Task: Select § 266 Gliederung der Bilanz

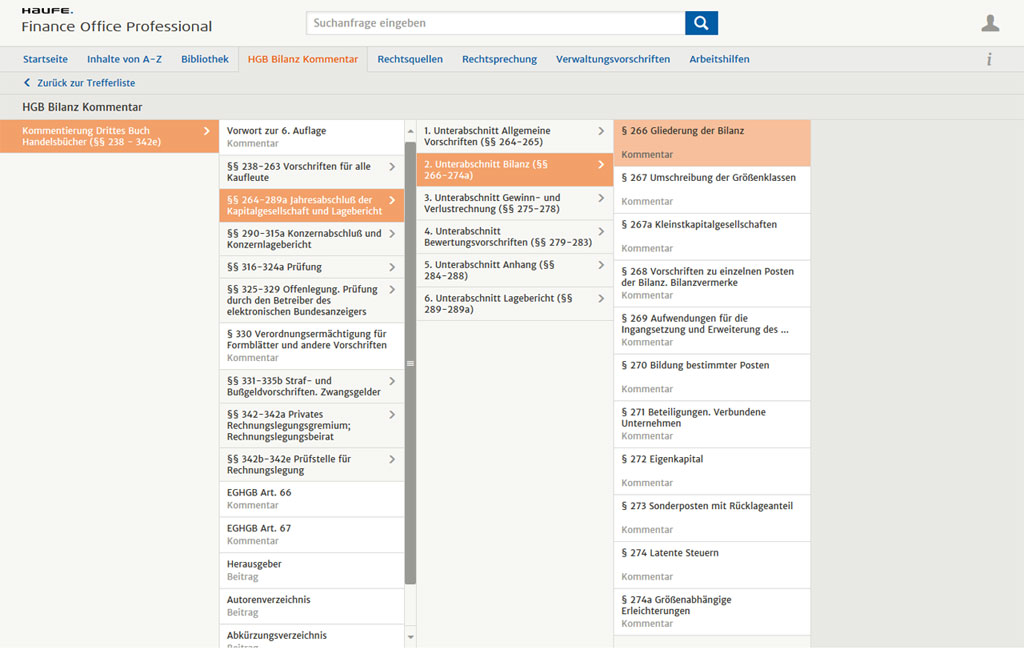Action: point(712,143)
